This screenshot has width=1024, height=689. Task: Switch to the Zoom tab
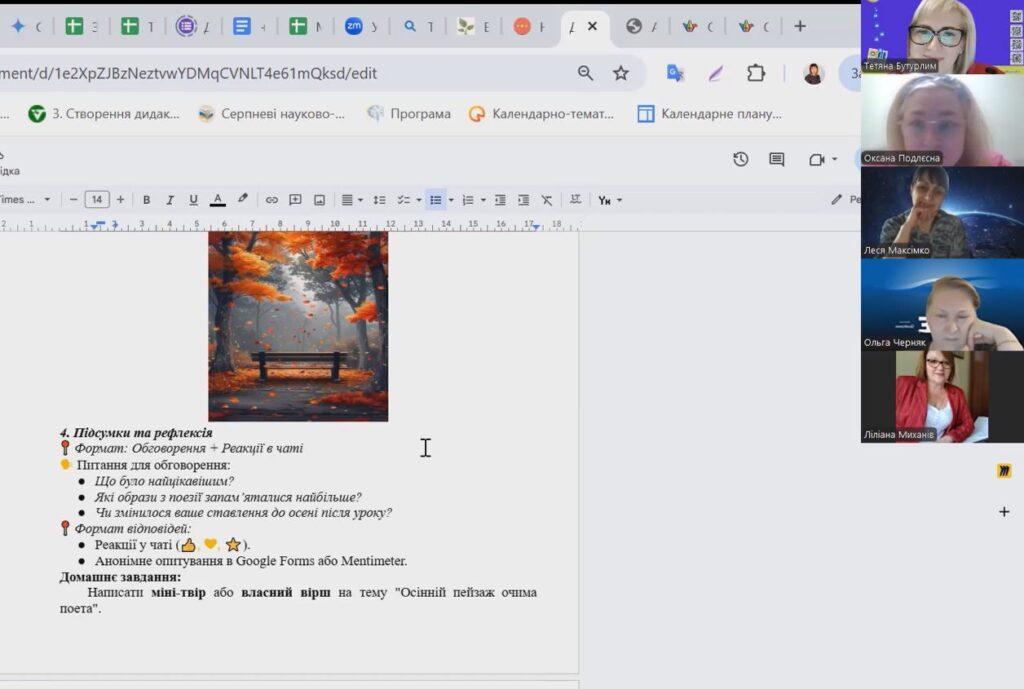(x=353, y=26)
